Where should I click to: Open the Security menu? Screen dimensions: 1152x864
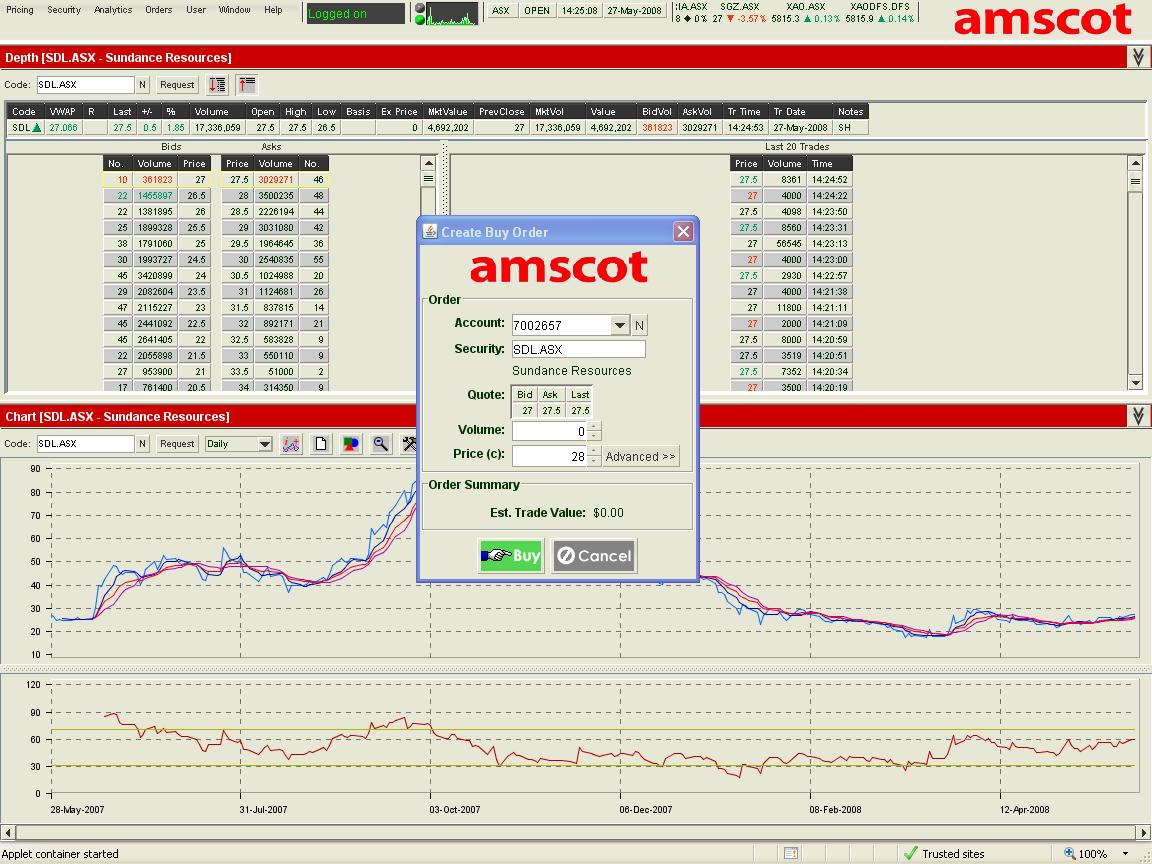pos(64,10)
